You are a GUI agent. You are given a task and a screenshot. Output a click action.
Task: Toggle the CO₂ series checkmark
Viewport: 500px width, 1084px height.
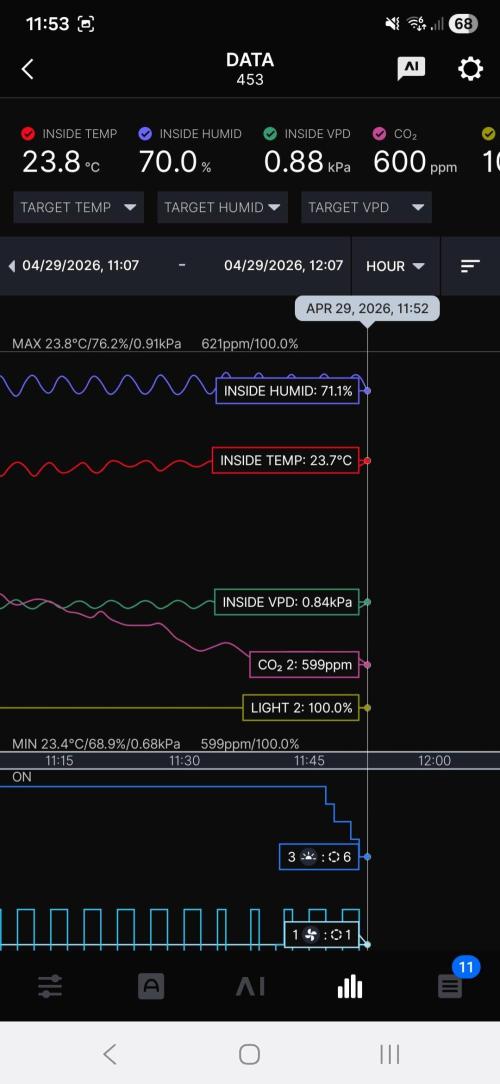(380, 133)
